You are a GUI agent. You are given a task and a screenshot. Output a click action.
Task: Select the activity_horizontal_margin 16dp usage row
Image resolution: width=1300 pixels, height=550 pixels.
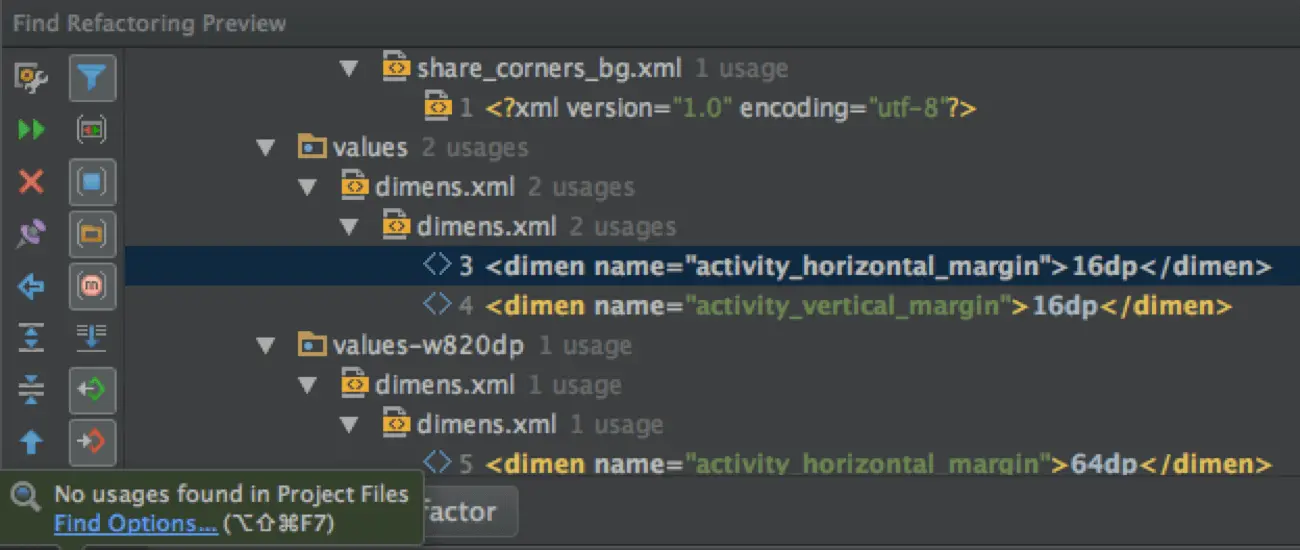point(712,266)
